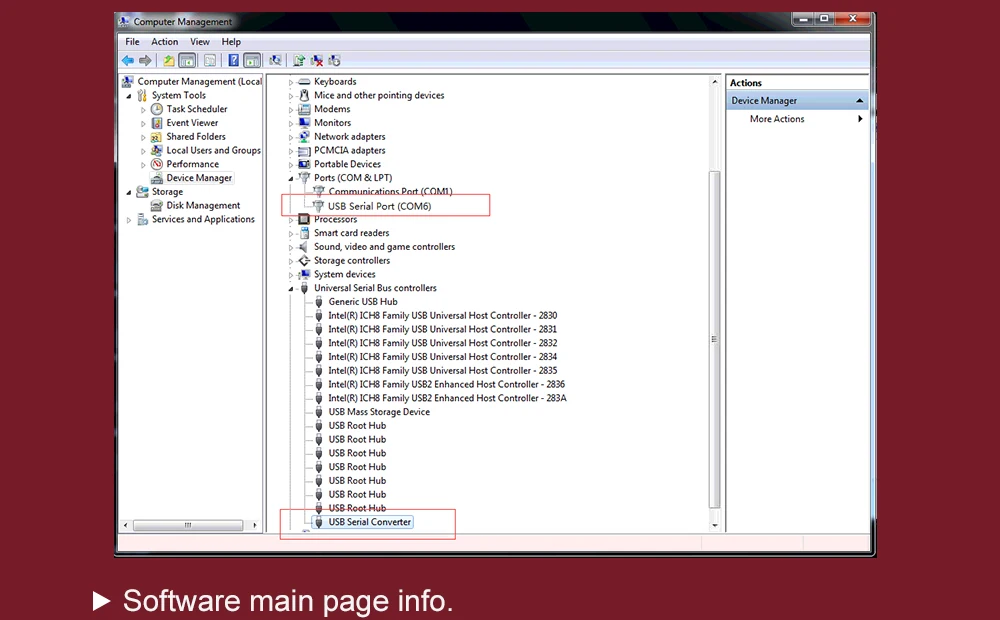Select Modems device category

(x=332, y=109)
